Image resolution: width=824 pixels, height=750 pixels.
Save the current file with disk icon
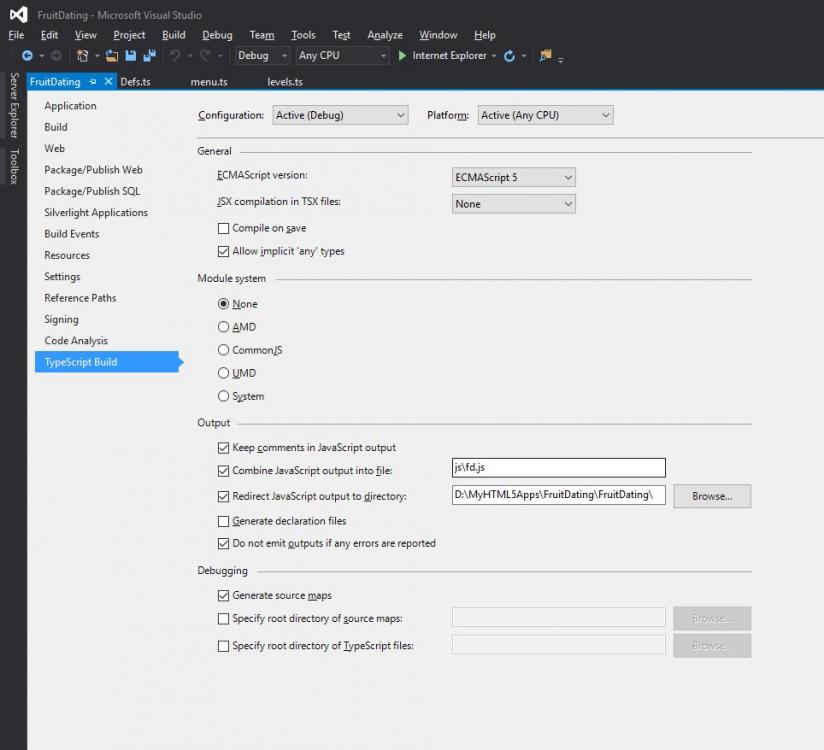(x=130, y=56)
